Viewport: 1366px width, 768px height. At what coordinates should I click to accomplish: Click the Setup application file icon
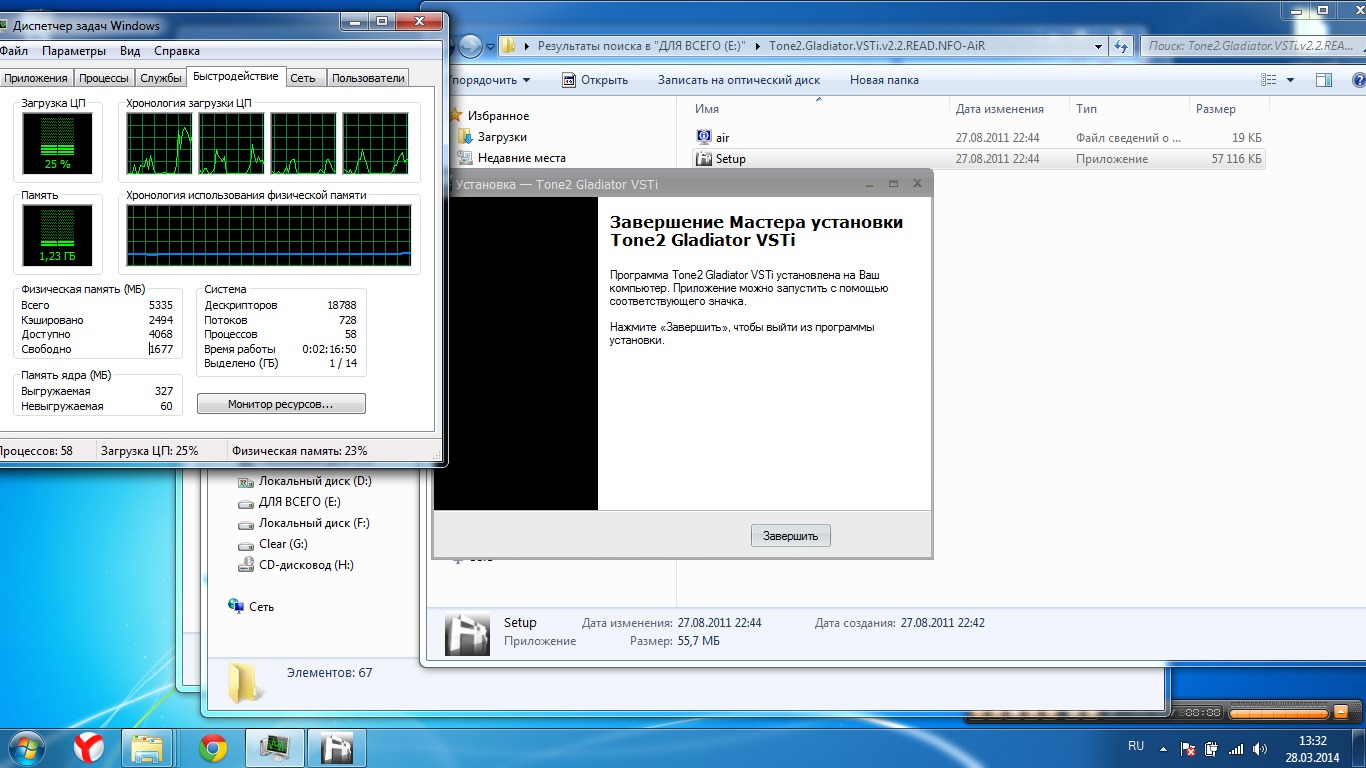click(x=704, y=158)
